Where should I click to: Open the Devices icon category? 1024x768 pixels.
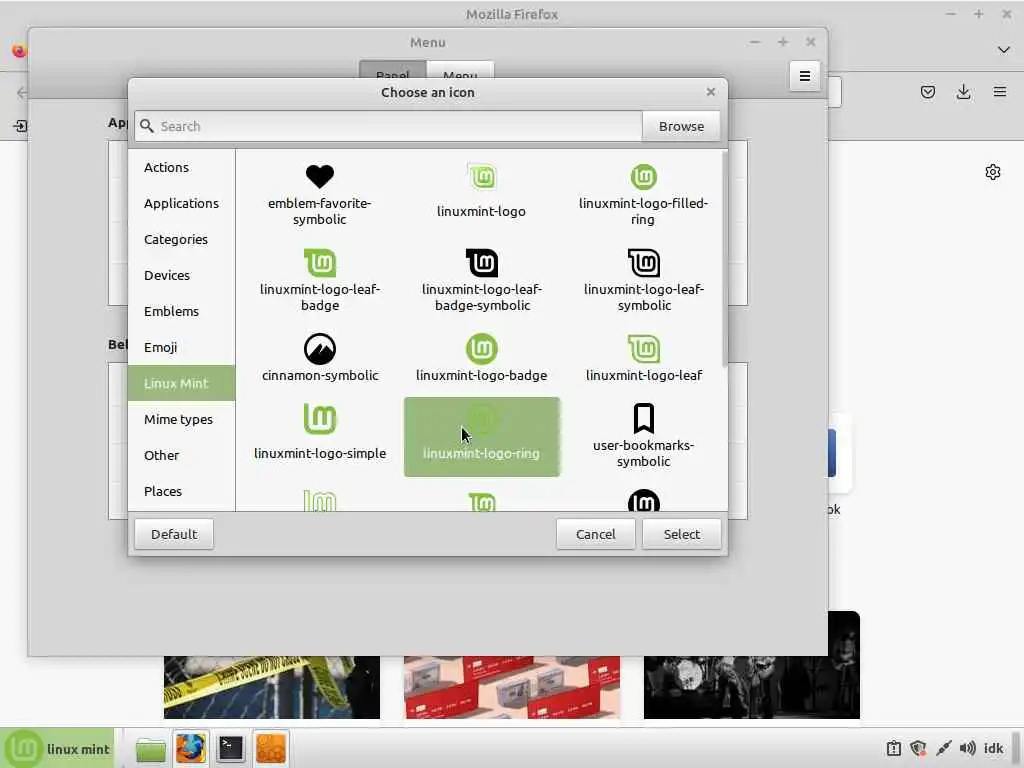(x=182, y=275)
